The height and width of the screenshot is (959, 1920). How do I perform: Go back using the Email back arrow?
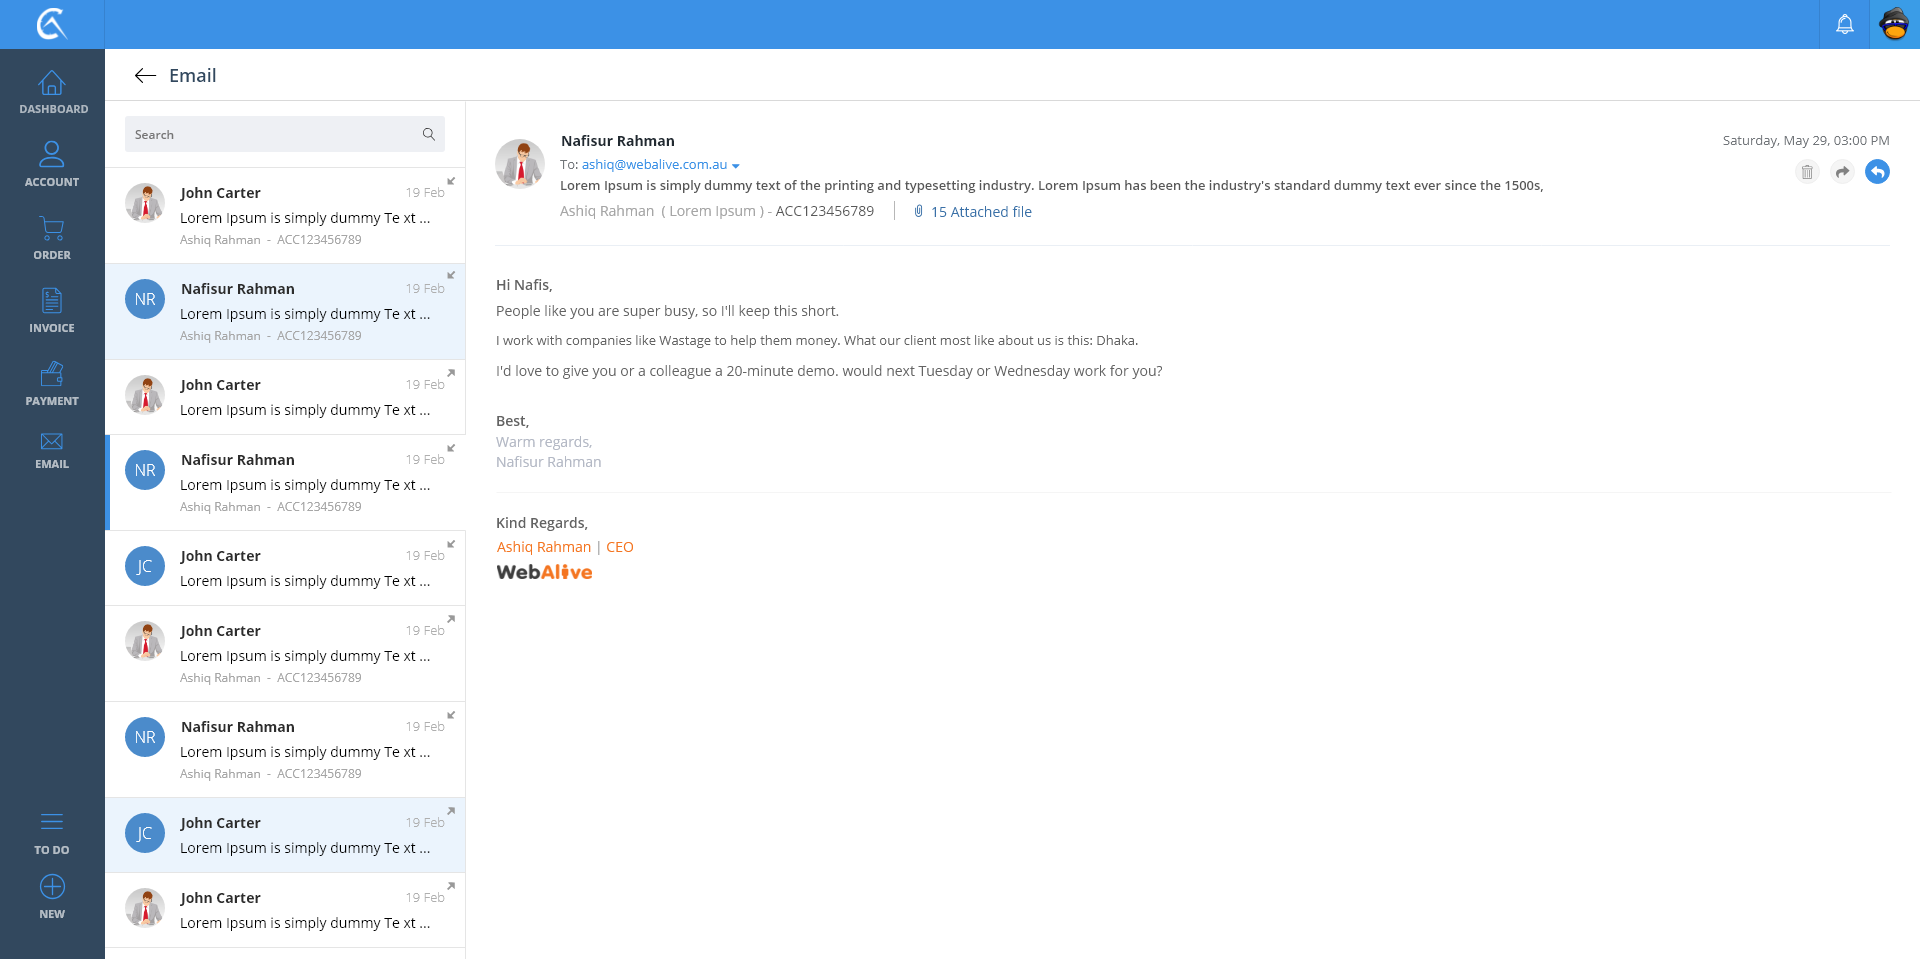click(x=145, y=76)
